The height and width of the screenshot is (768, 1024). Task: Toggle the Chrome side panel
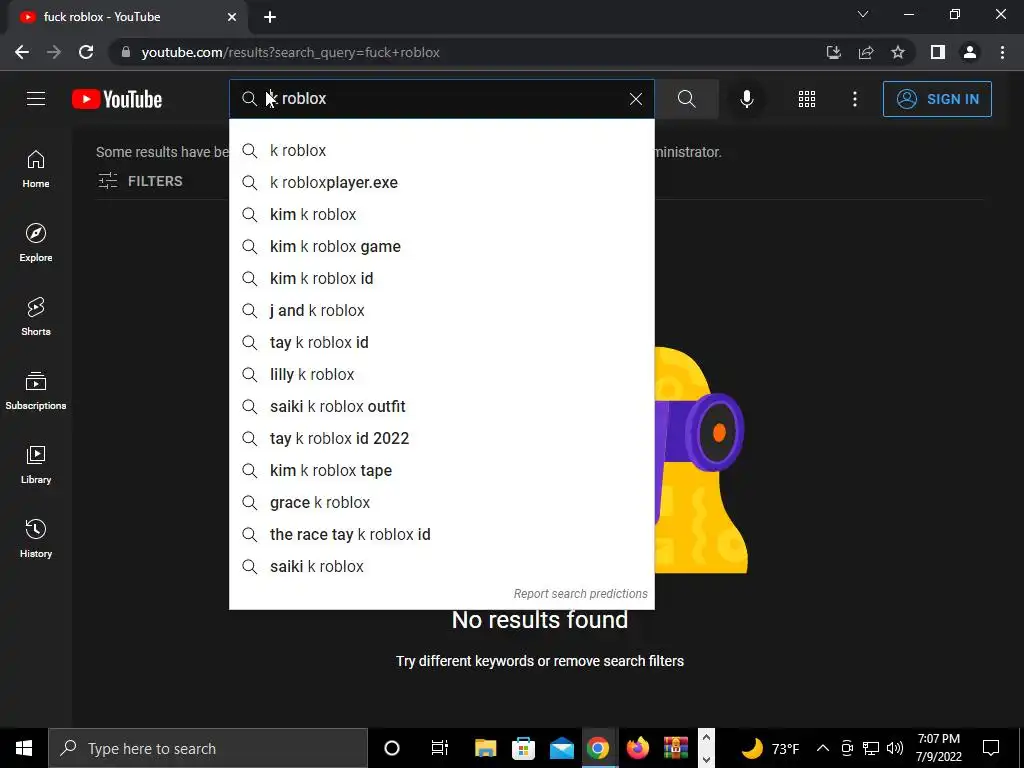tap(938, 52)
